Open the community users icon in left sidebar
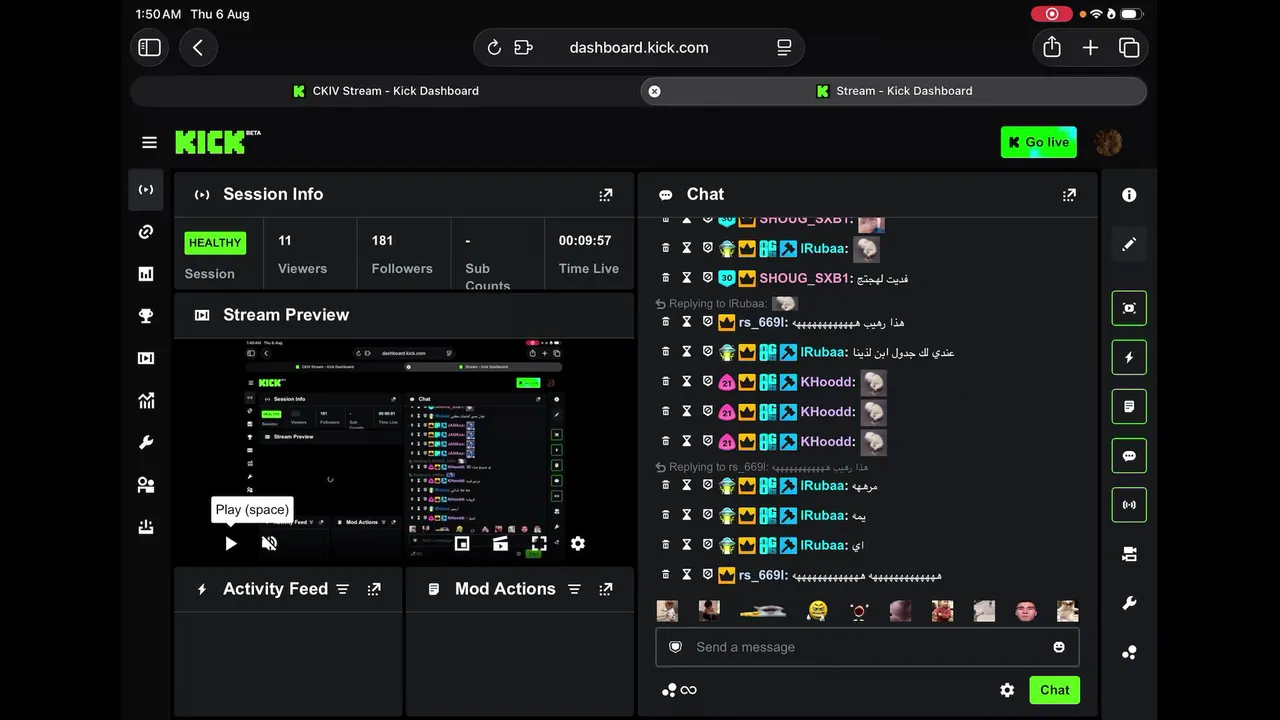Viewport: 1280px width, 720px height. 146,485
